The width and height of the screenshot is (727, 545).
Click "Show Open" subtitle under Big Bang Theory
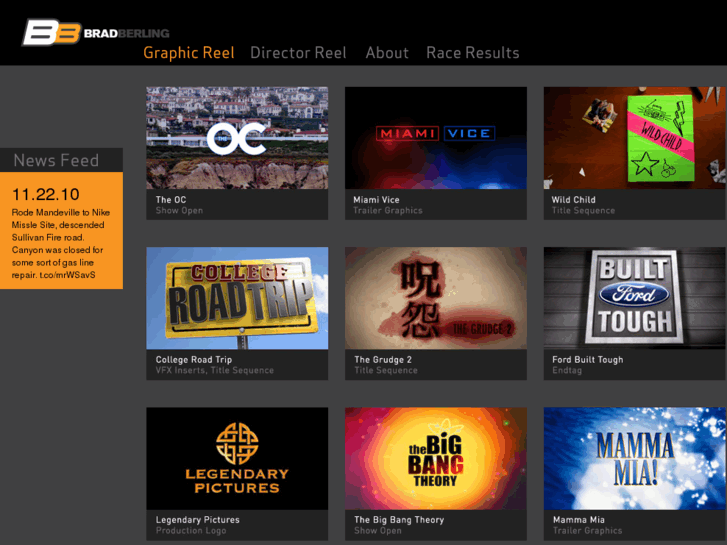click(378, 531)
